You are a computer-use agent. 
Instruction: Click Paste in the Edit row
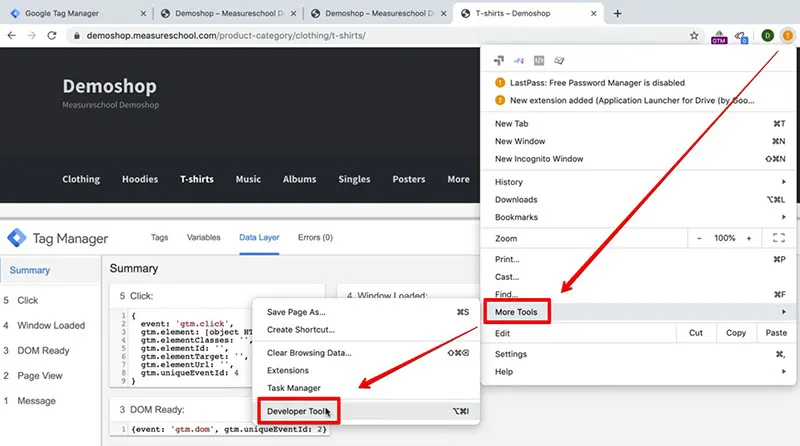[x=776, y=333]
